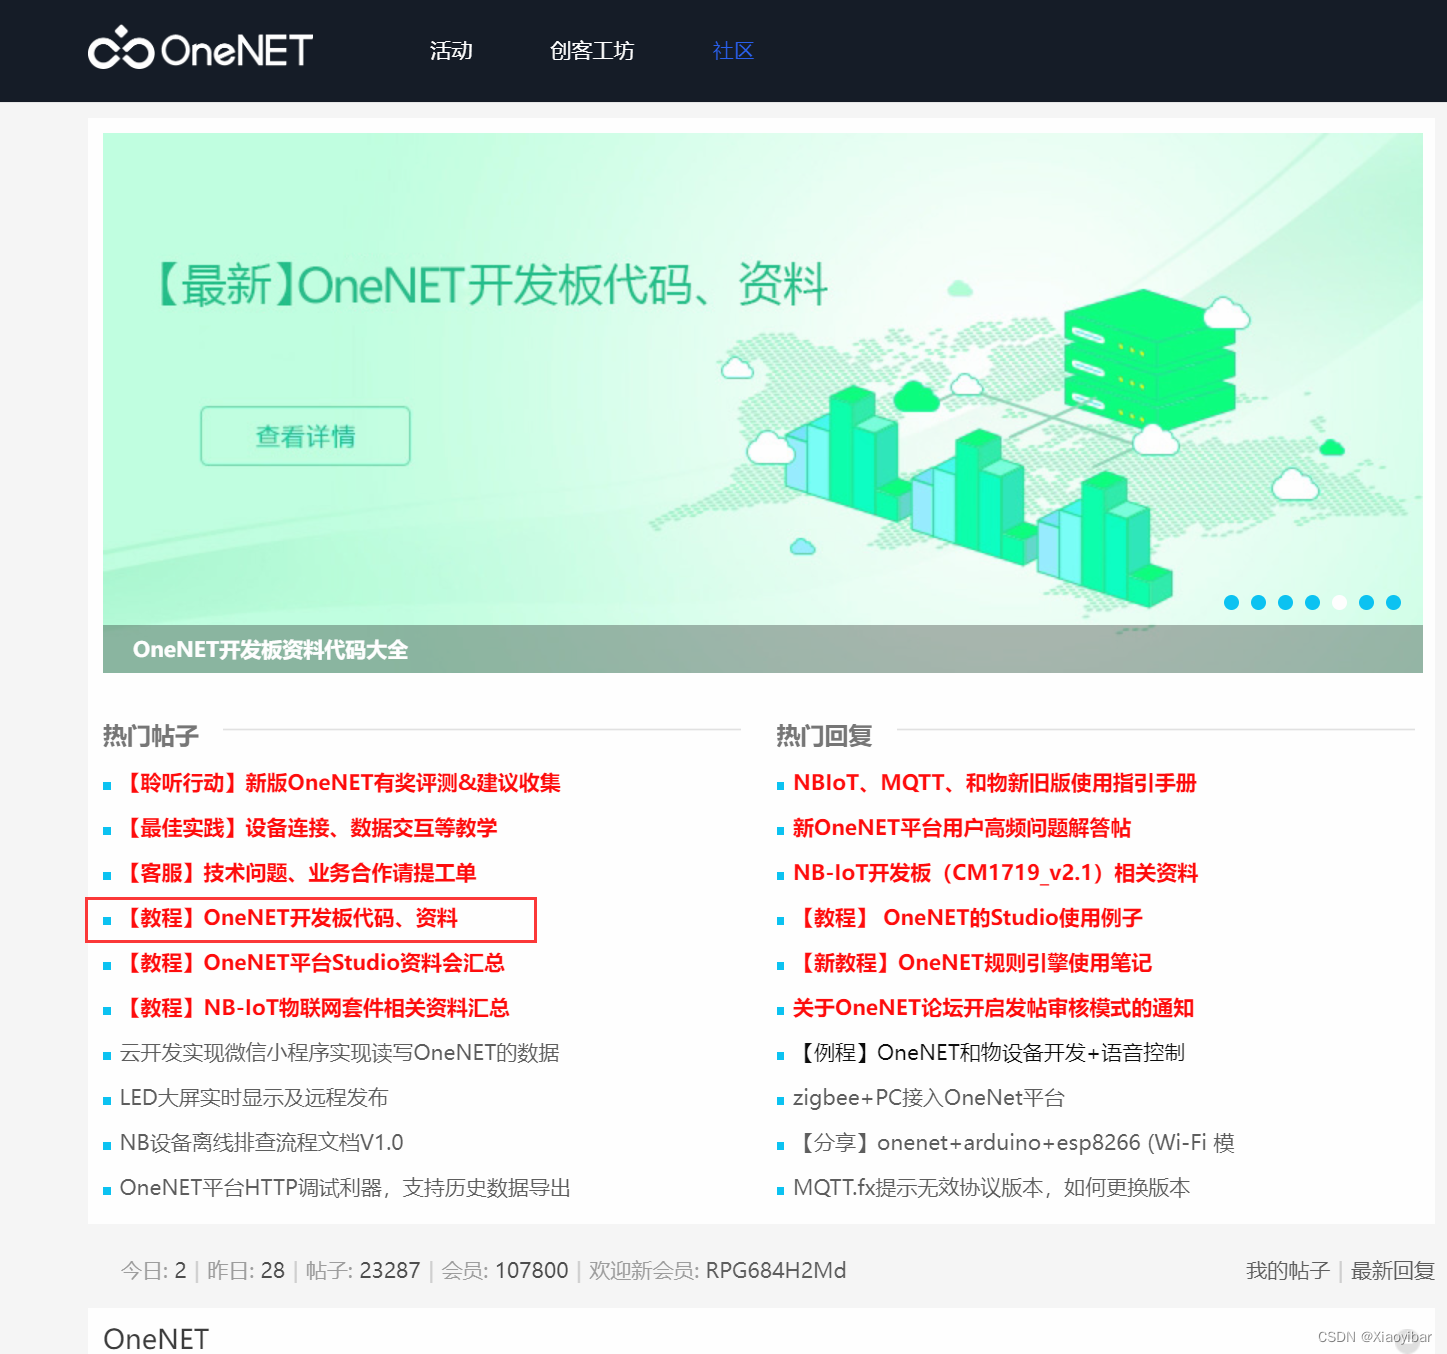Click the 帖子: 23287 statistic
This screenshot has width=1447, height=1354.
click(363, 1271)
